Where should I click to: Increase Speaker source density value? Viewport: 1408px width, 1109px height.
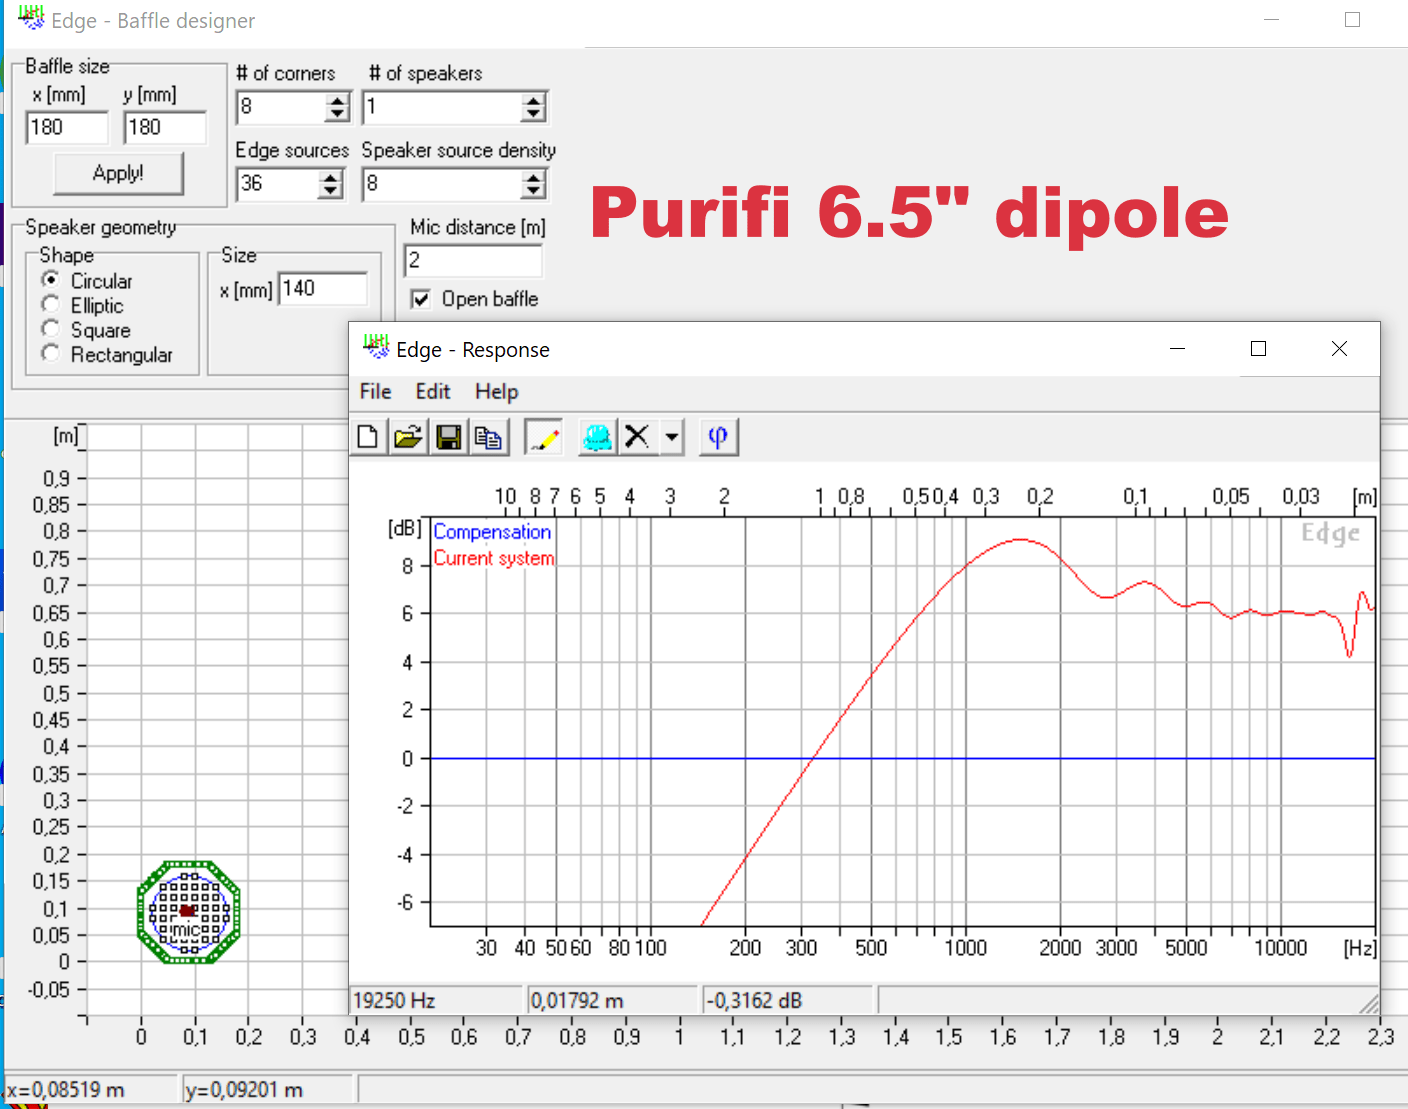[x=534, y=177]
